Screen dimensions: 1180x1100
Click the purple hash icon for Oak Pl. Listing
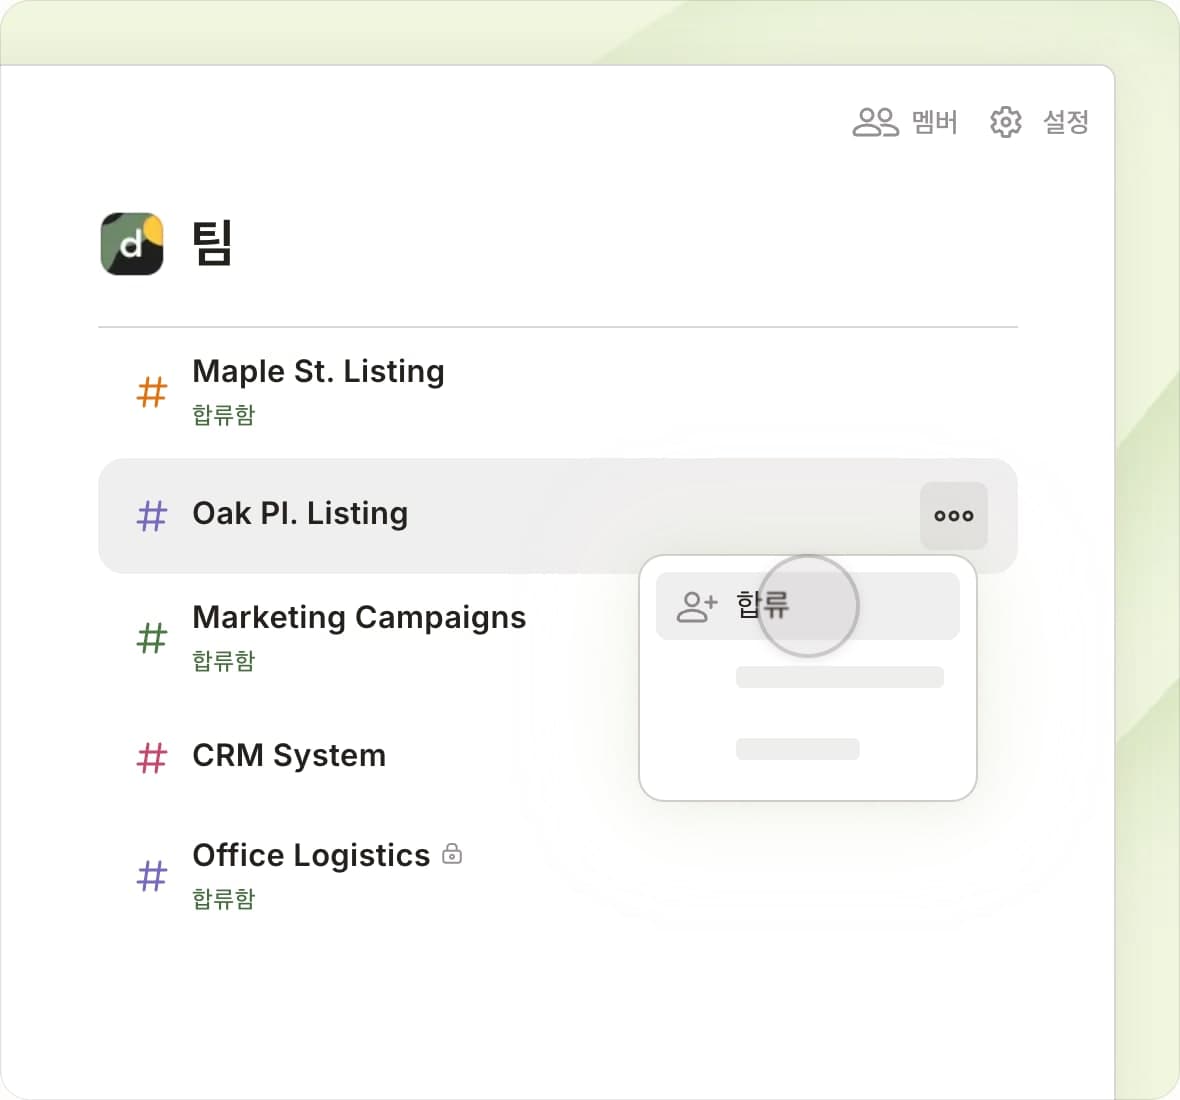(151, 516)
